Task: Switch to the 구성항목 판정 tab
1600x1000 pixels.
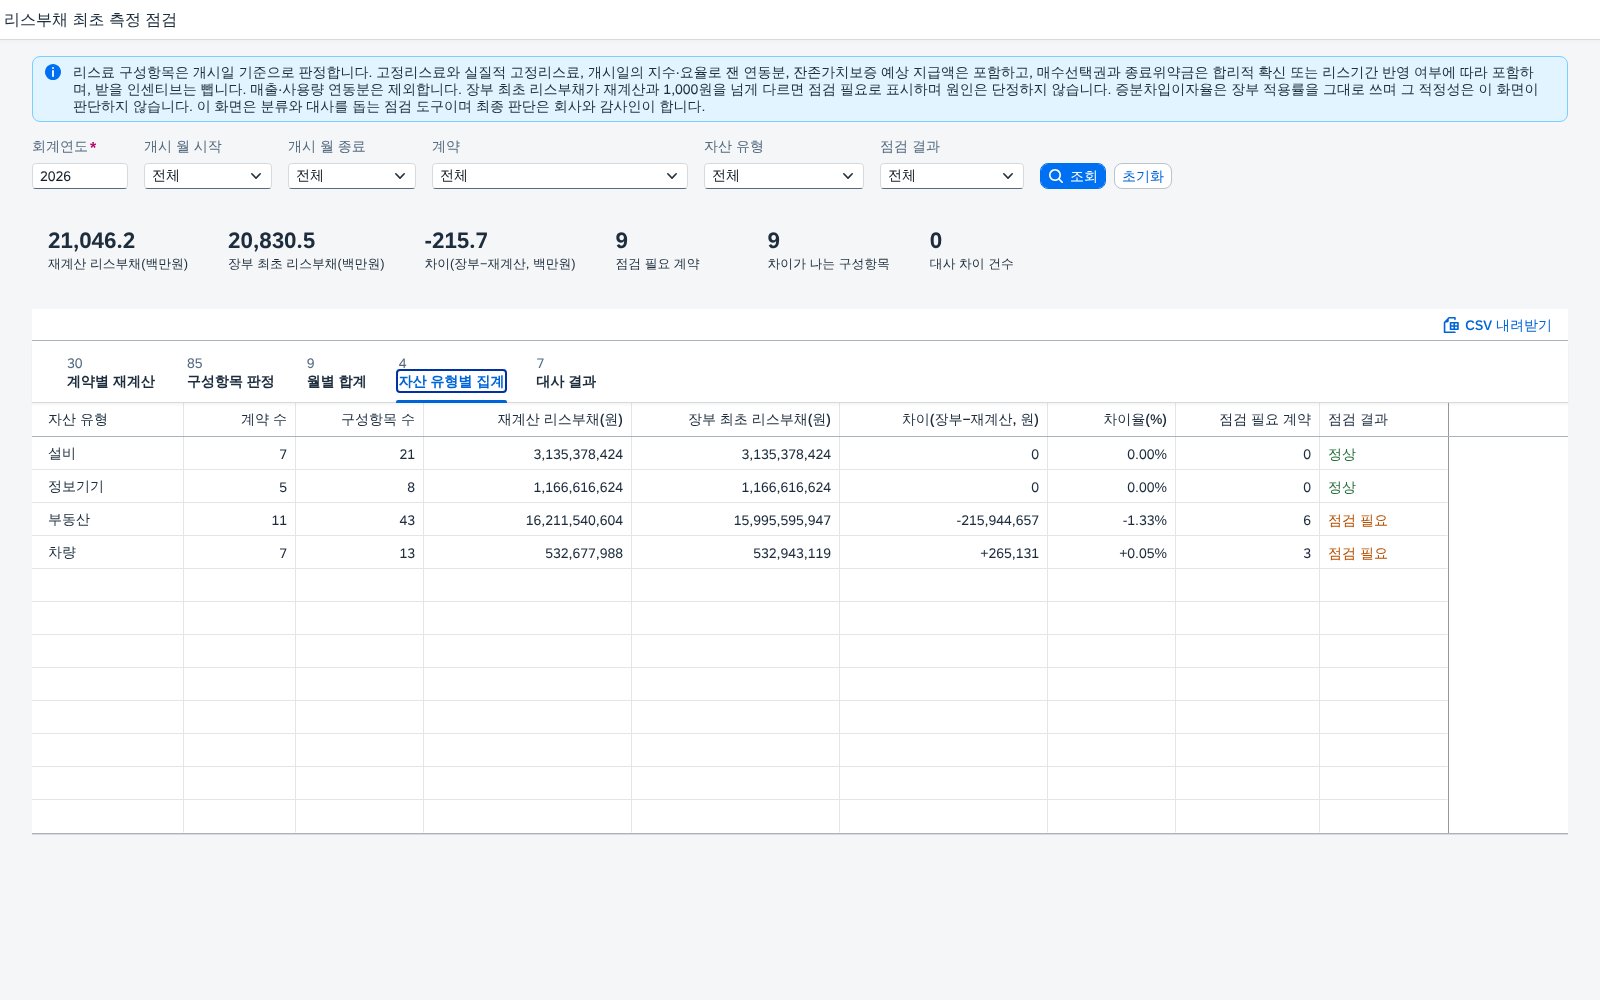Action: pyautogui.click(x=230, y=374)
